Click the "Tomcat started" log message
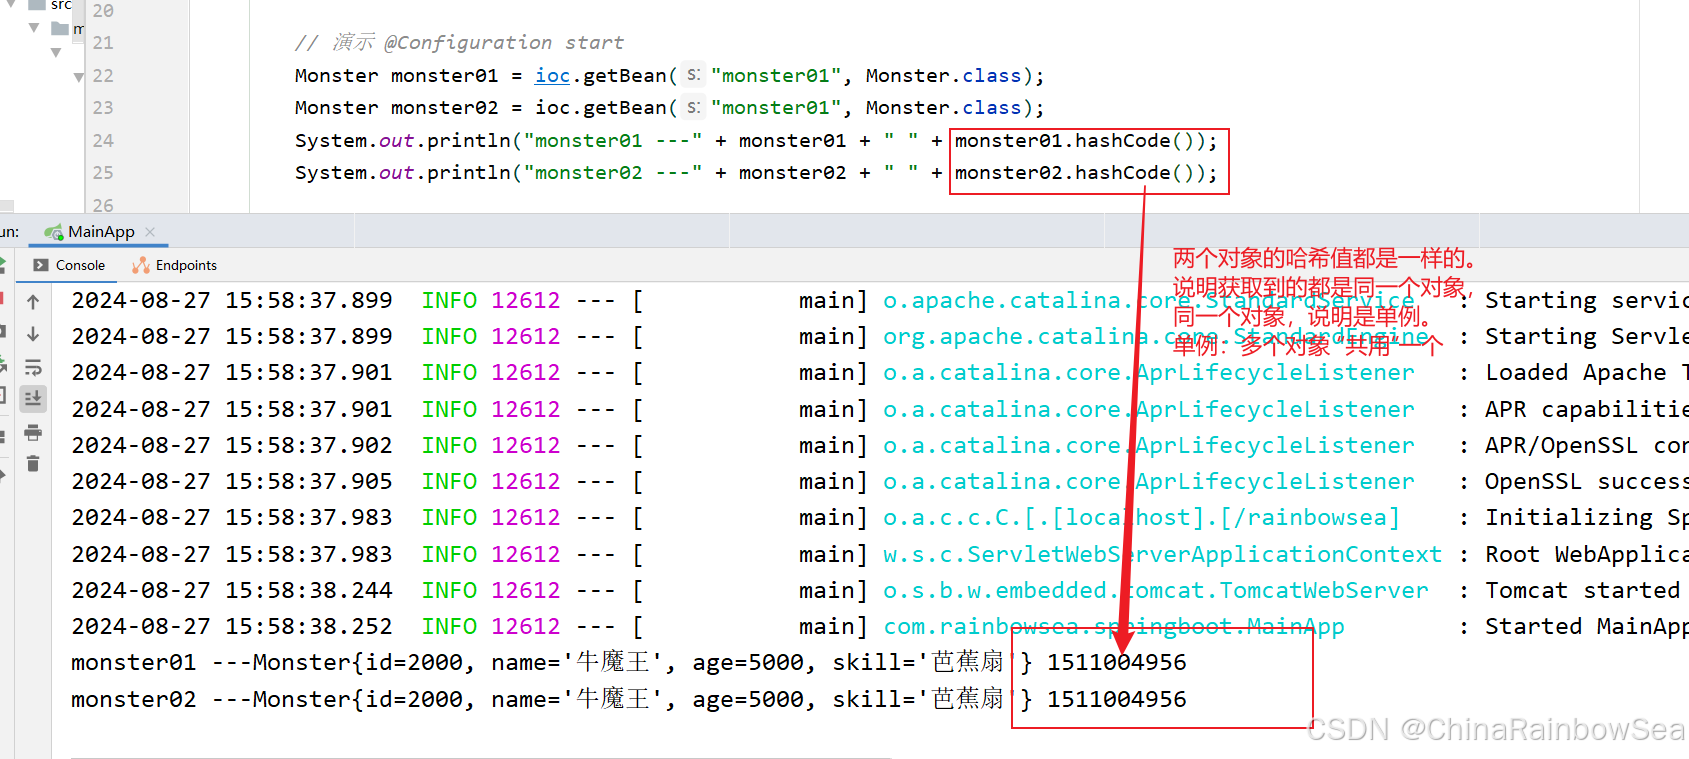This screenshot has width=1689, height=759. (1582, 591)
